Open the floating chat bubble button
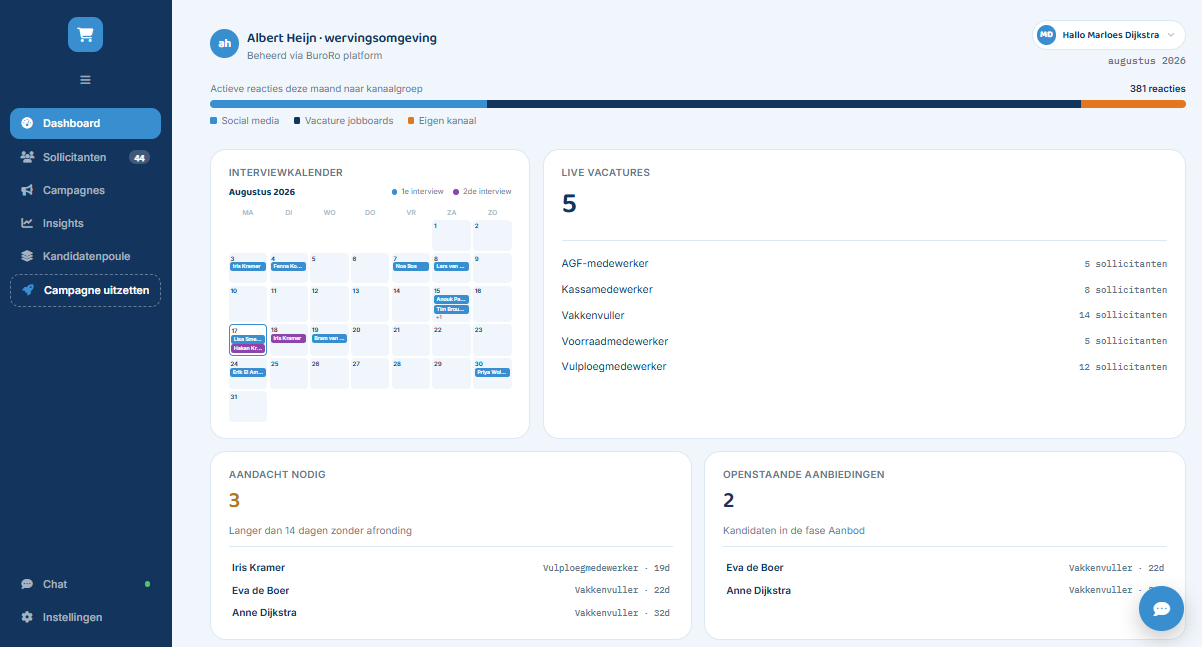Image resolution: width=1202 pixels, height=647 pixels. tap(1161, 608)
